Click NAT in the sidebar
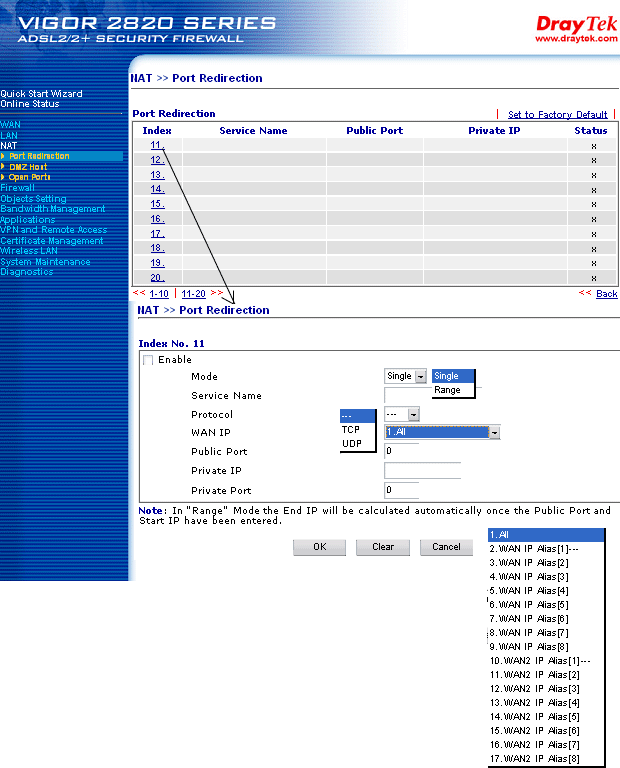620x768 pixels. pos(8,146)
